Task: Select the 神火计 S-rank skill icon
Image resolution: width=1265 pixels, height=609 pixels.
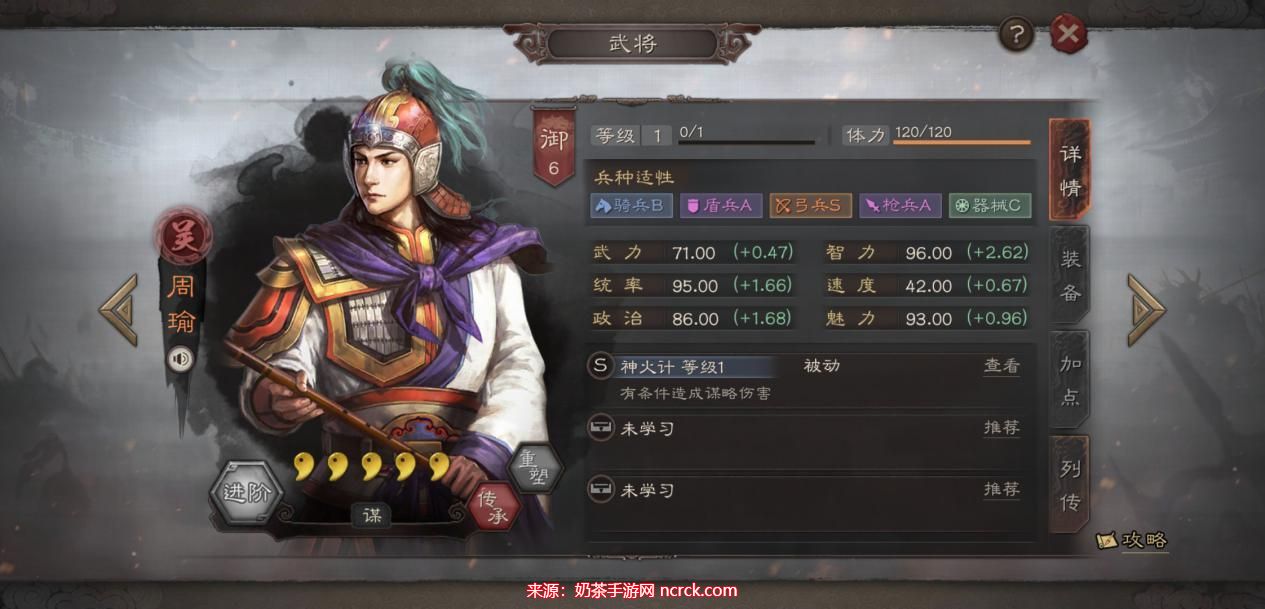Action: tap(600, 366)
